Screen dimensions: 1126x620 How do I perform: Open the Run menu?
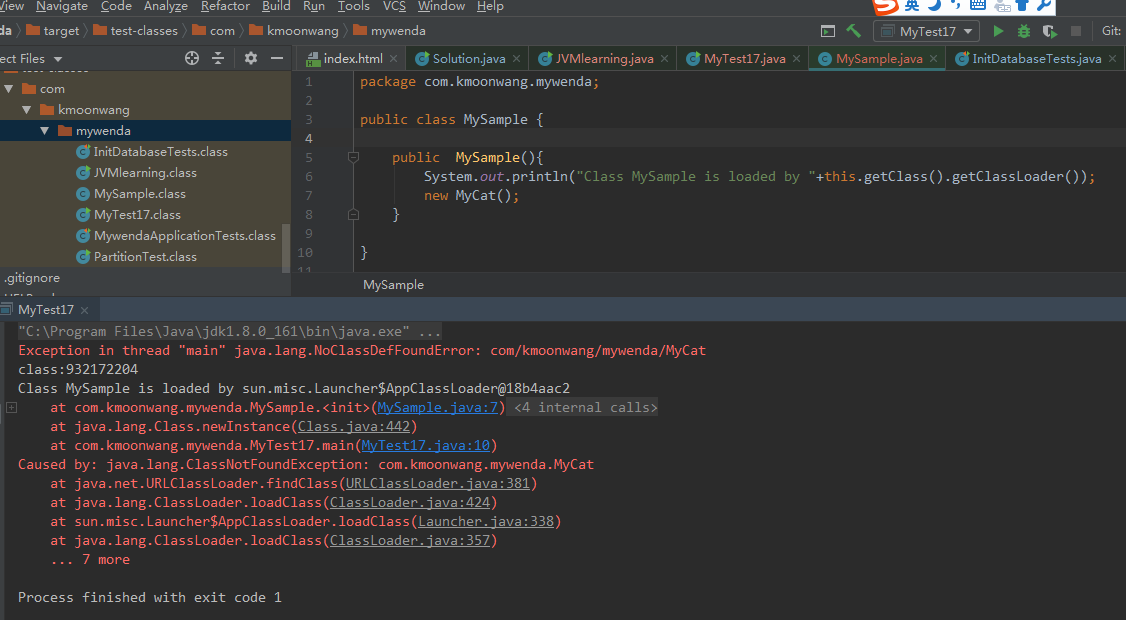tap(314, 6)
